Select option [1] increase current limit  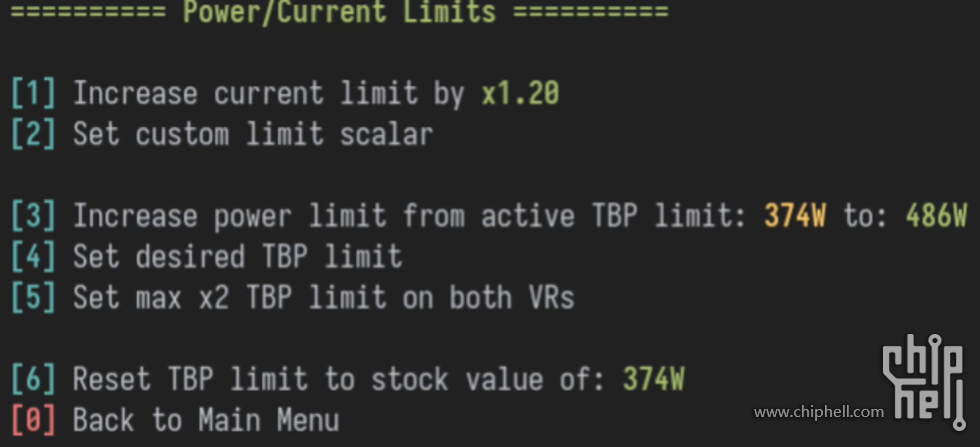pyautogui.click(x=285, y=94)
